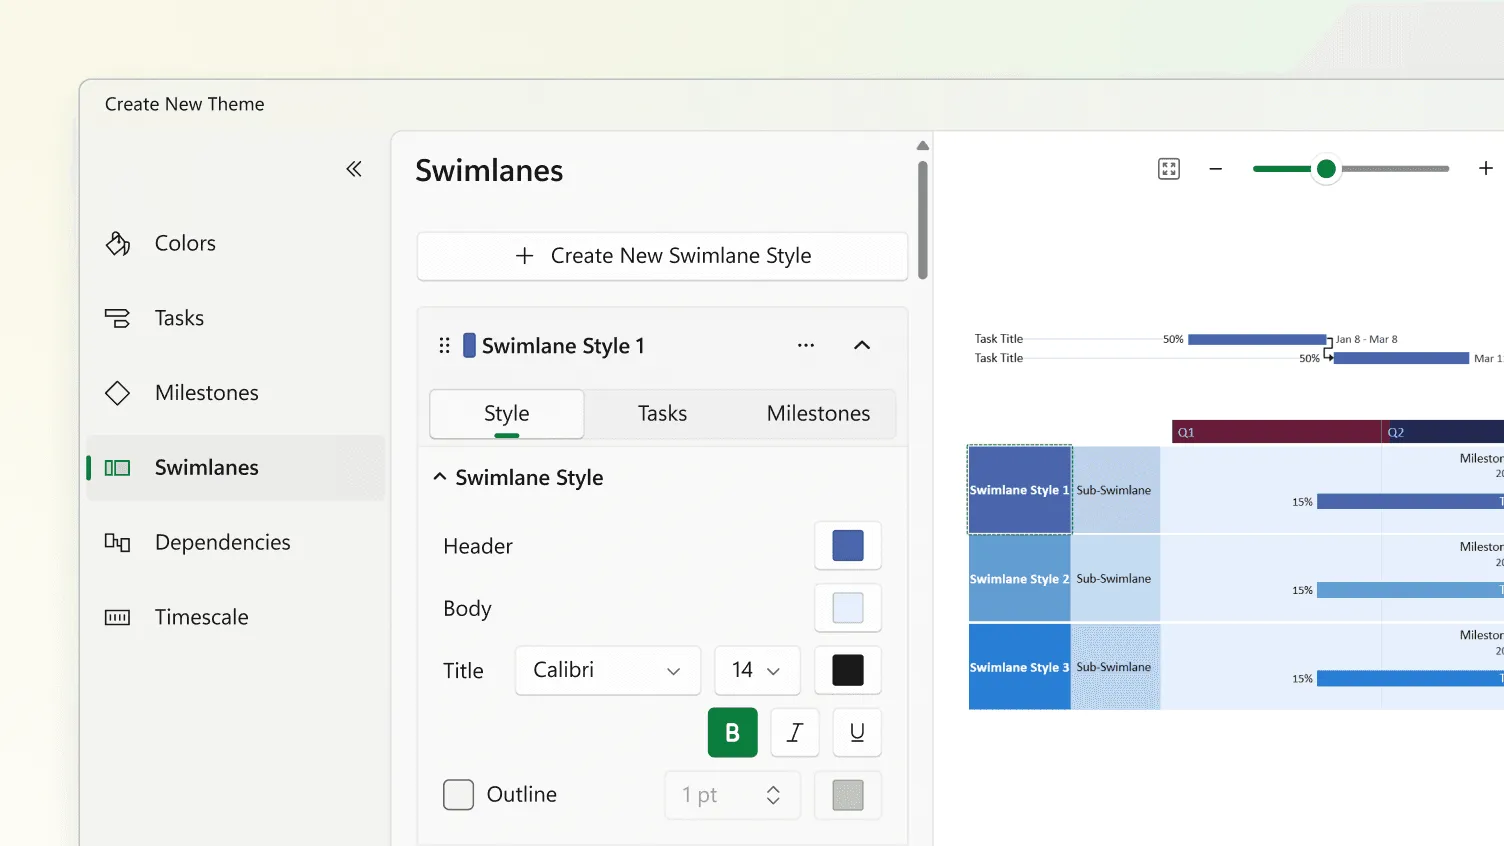Click the Jan 8 - Mar 8 label

tap(1367, 339)
